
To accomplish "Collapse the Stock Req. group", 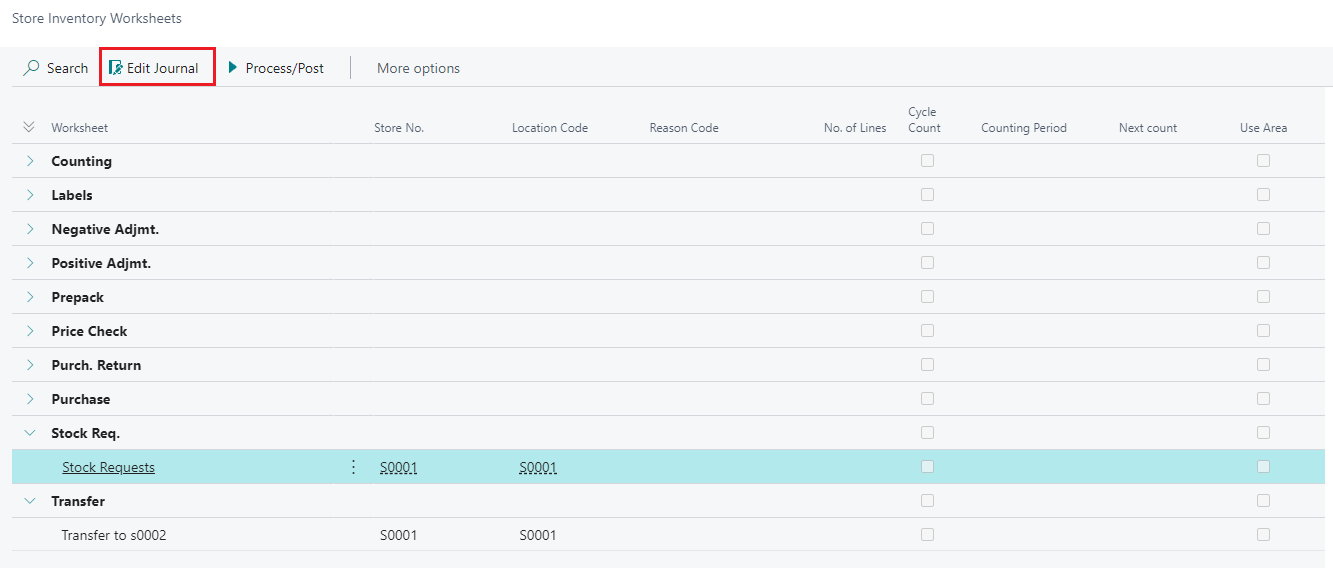I will pos(30,433).
